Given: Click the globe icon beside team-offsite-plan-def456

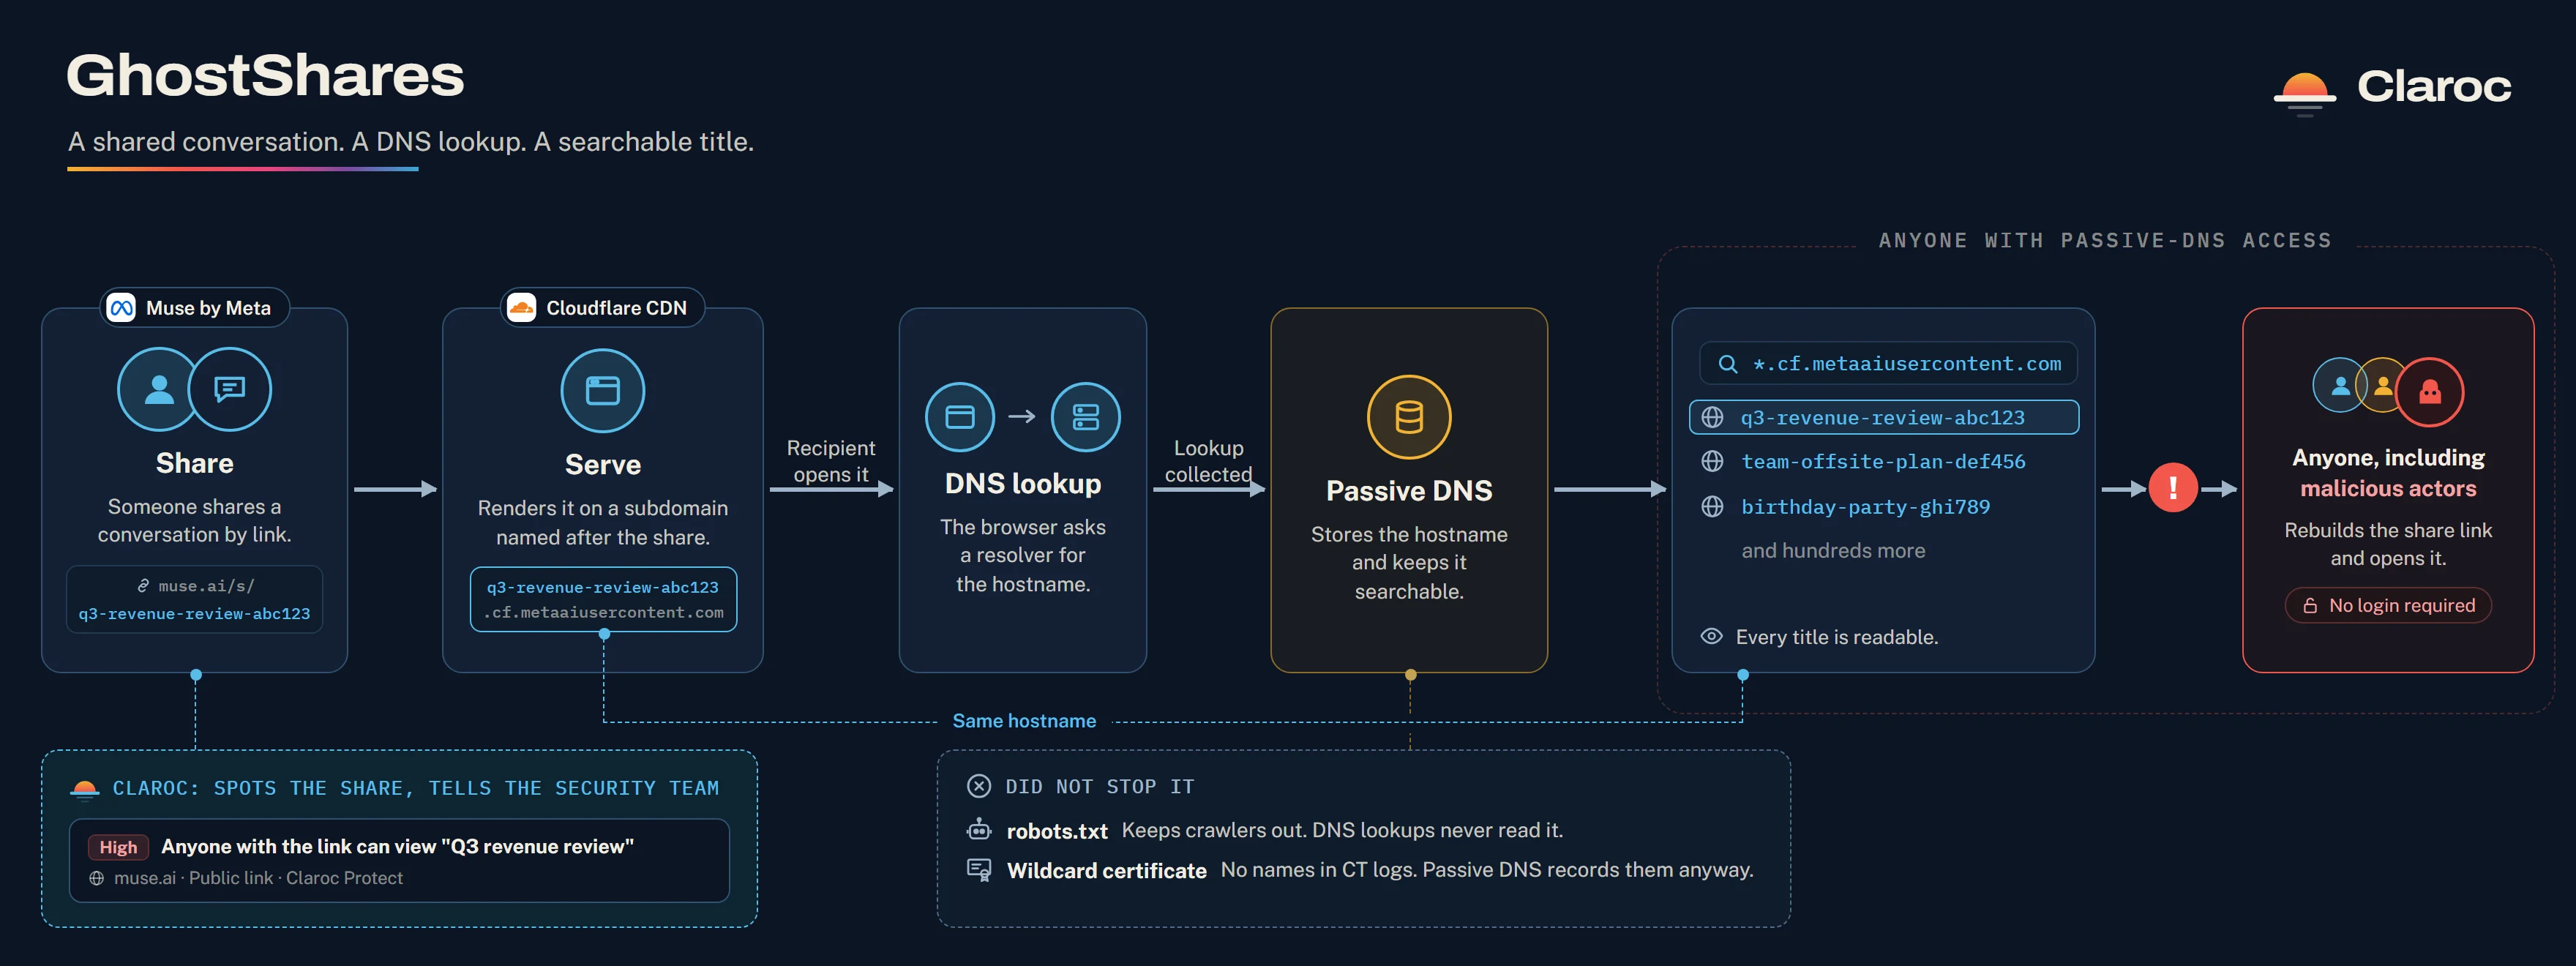Looking at the screenshot, I should coord(1712,461).
